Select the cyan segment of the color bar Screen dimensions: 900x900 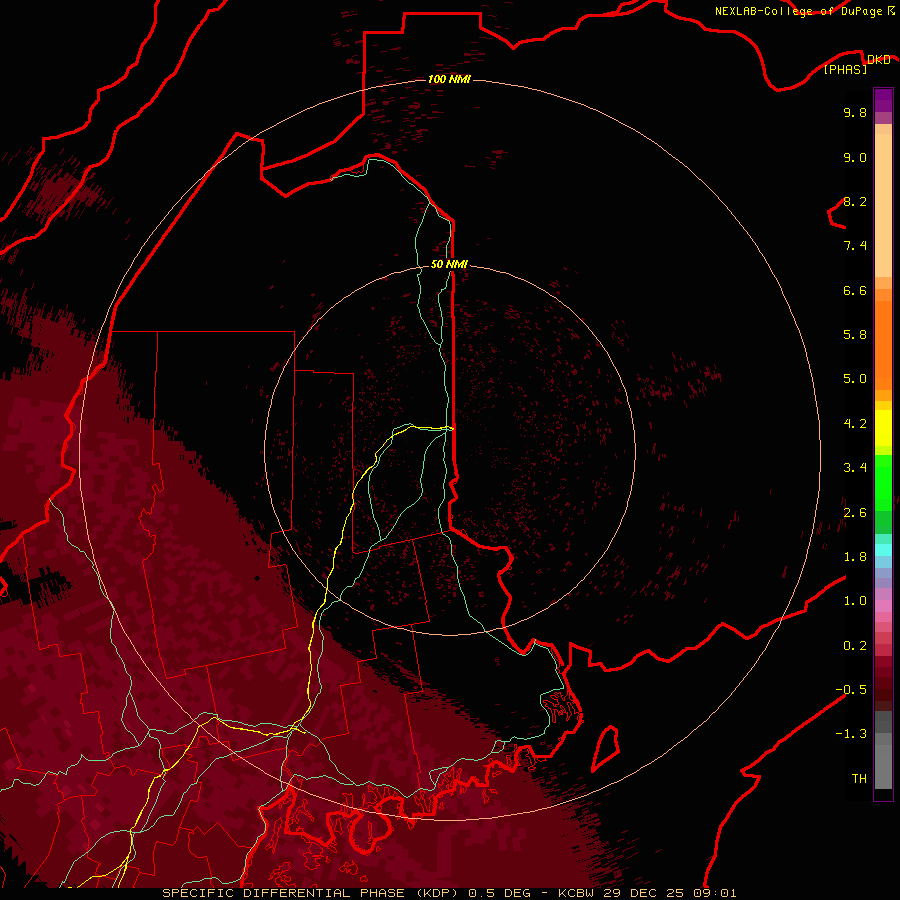(883, 550)
